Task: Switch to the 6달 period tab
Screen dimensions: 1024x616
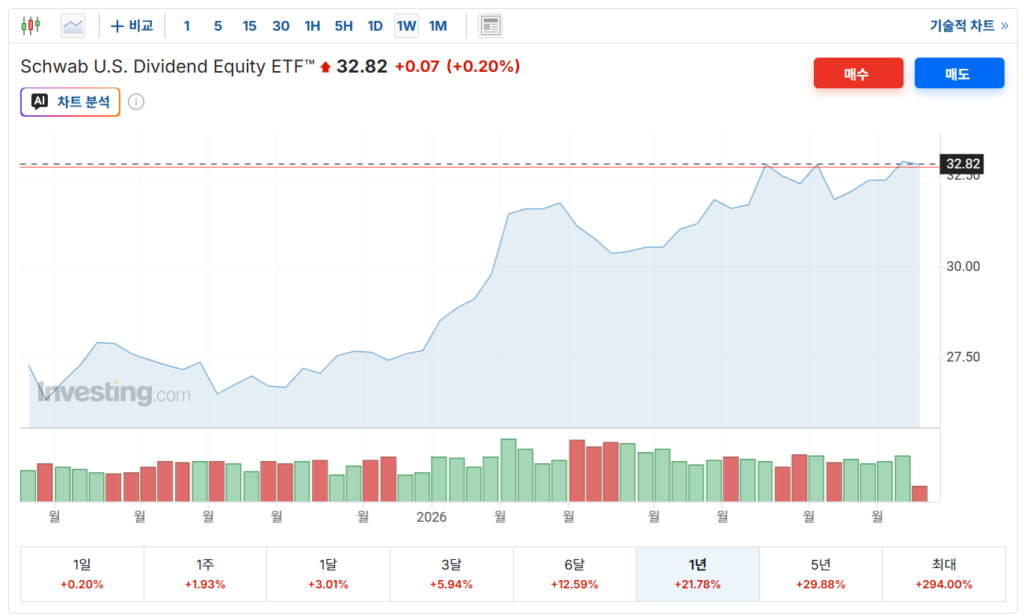Action: (x=575, y=574)
